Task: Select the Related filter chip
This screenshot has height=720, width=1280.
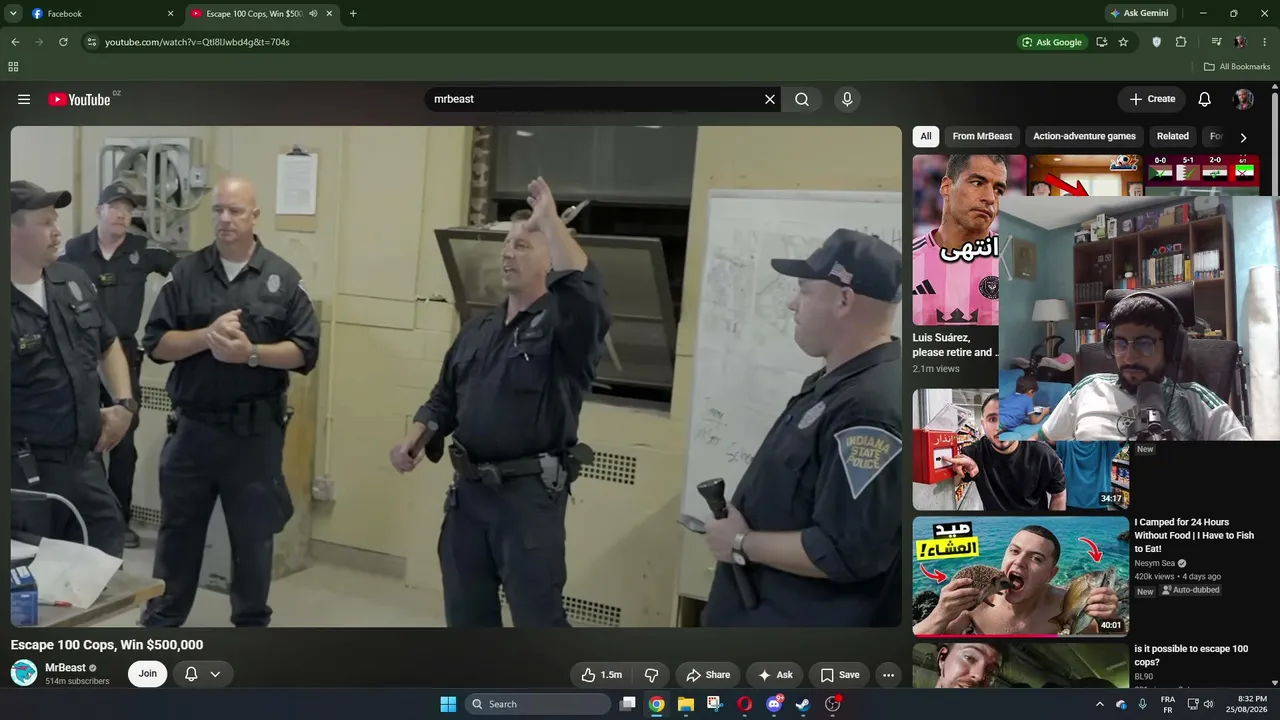Action: (1173, 136)
